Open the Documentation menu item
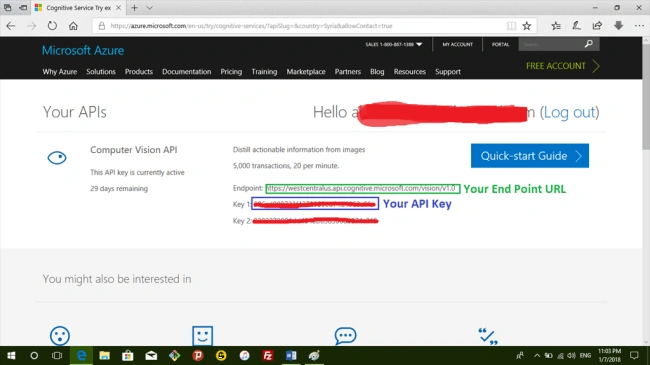 click(x=187, y=72)
